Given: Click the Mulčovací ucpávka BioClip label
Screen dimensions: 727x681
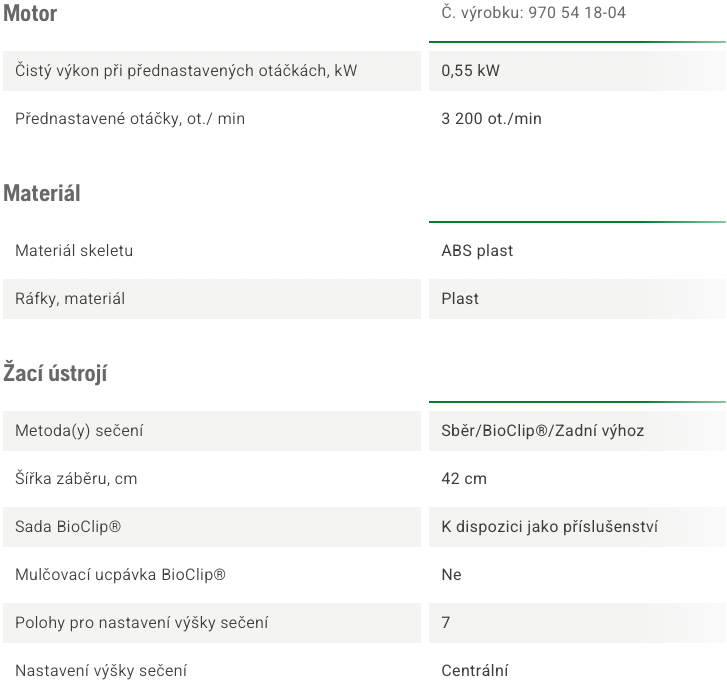Looking at the screenshot, I should (x=120, y=574).
